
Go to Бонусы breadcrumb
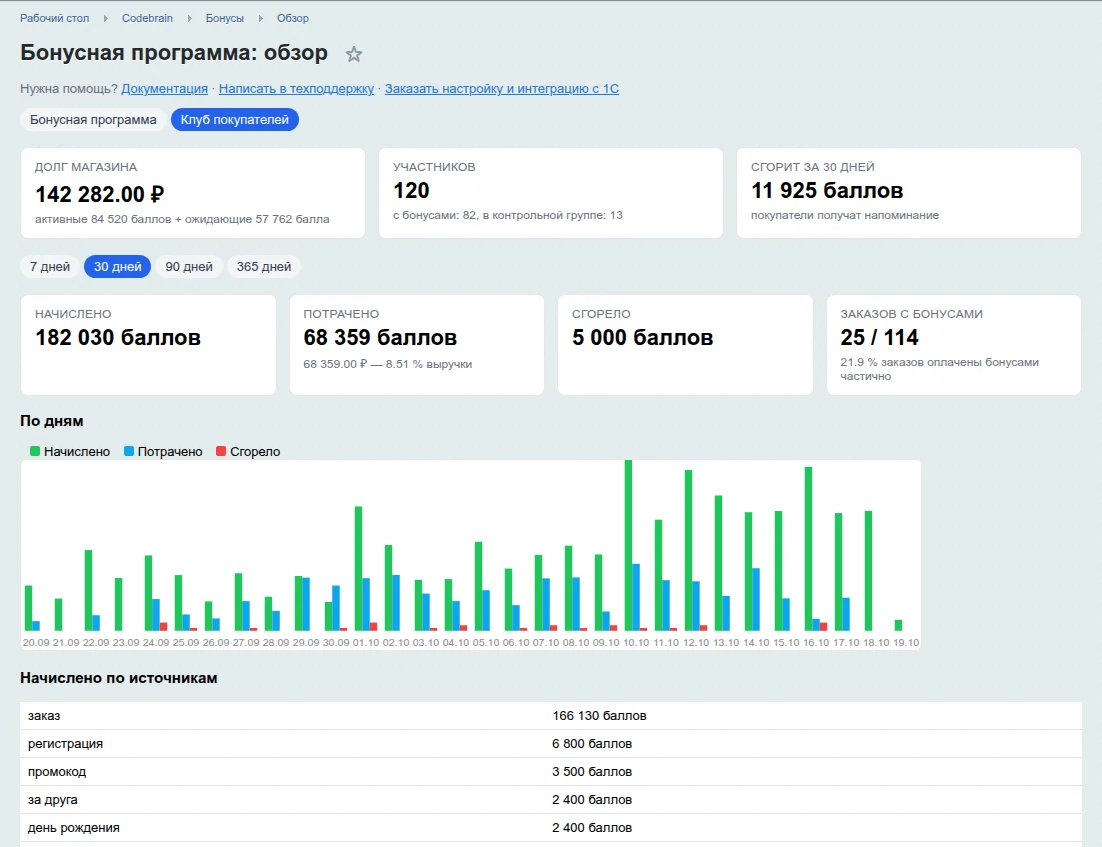click(x=225, y=18)
